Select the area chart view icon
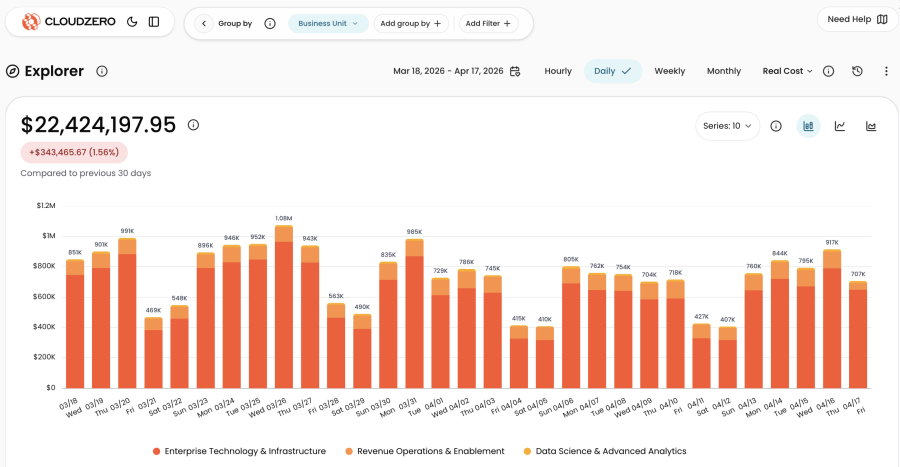Image resolution: width=900 pixels, height=467 pixels. tap(871, 126)
